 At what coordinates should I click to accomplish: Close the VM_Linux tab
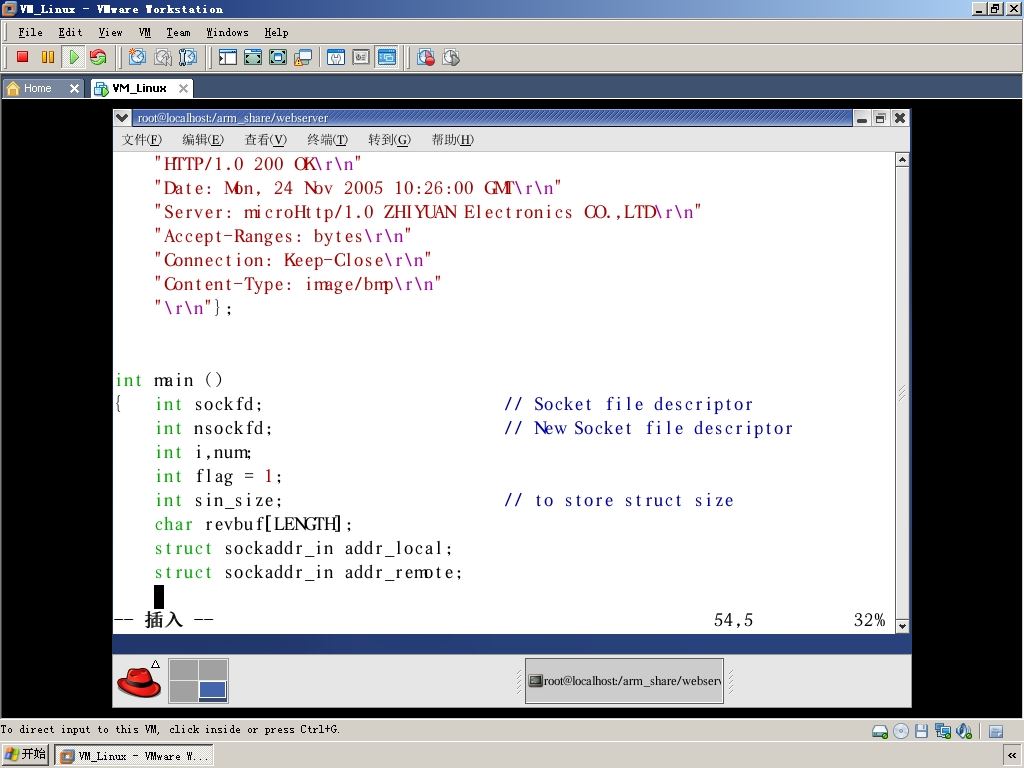coord(184,88)
